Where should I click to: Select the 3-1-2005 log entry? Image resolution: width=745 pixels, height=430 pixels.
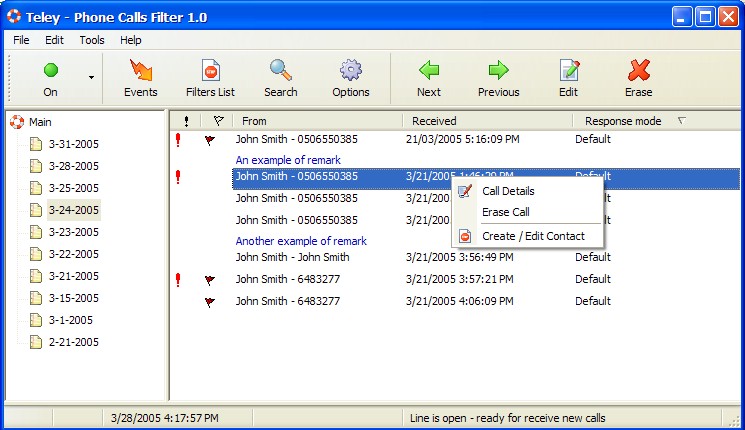(71, 320)
